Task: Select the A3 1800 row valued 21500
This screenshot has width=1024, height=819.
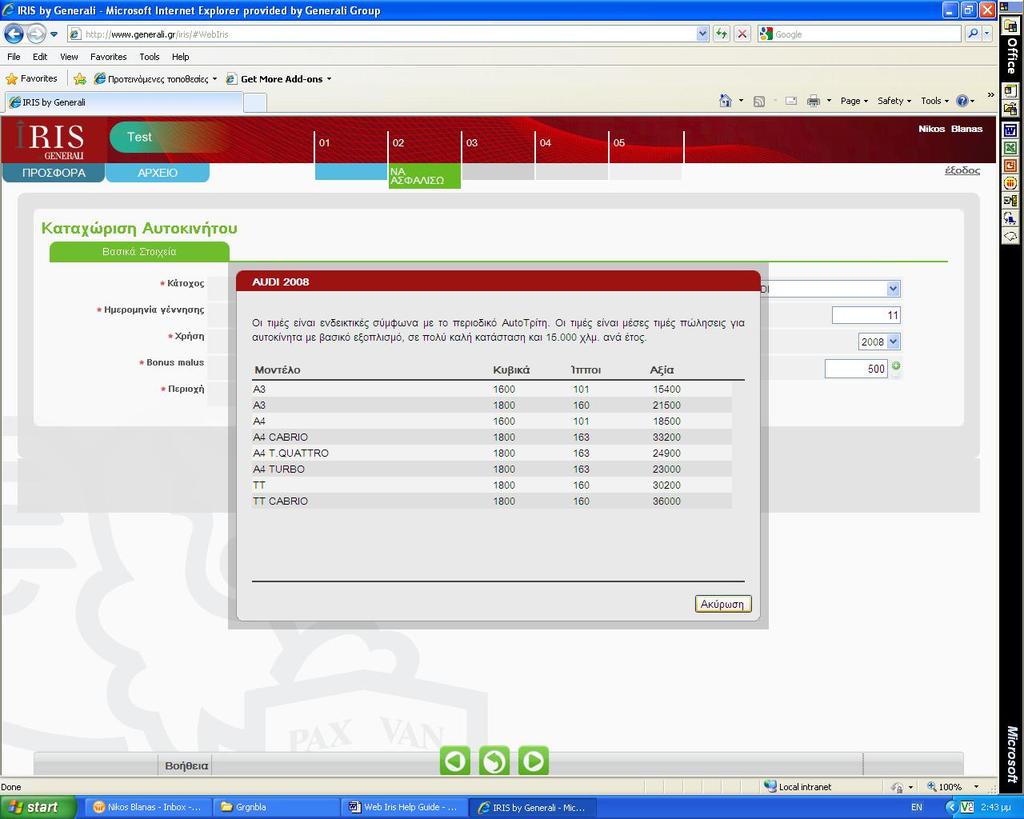Action: pyautogui.click(x=492, y=405)
